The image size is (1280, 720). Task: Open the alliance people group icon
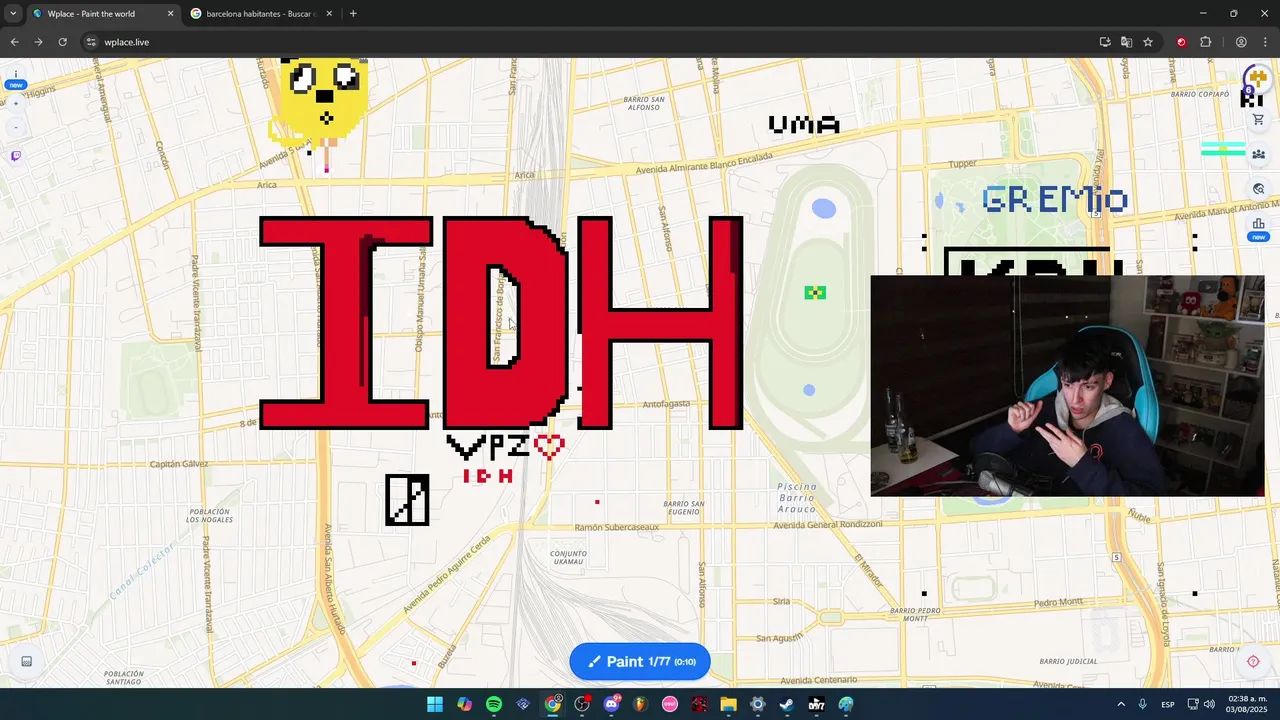click(1258, 154)
